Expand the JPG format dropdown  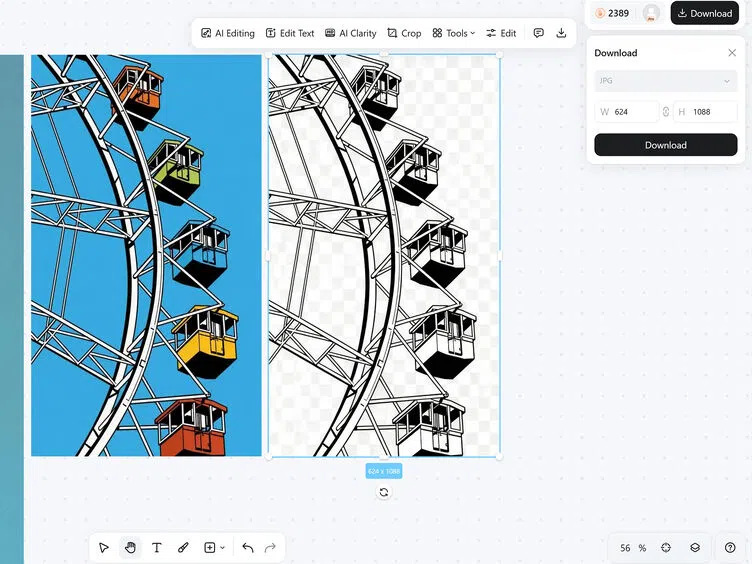(666, 81)
